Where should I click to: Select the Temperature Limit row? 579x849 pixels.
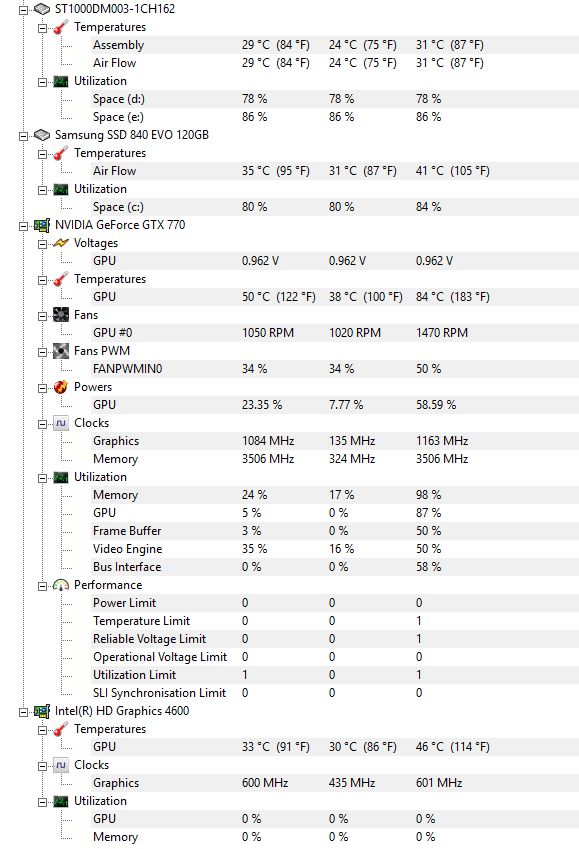[x=335, y=621]
